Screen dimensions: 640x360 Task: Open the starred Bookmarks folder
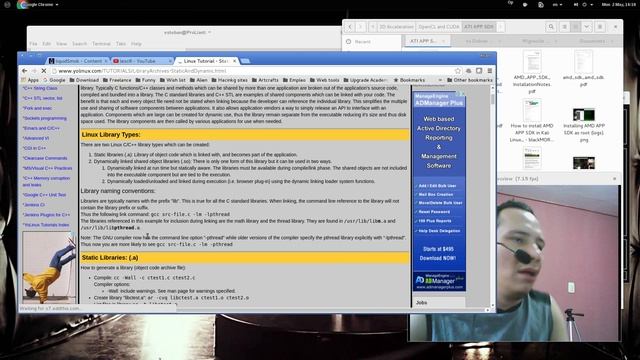[x=409, y=80]
